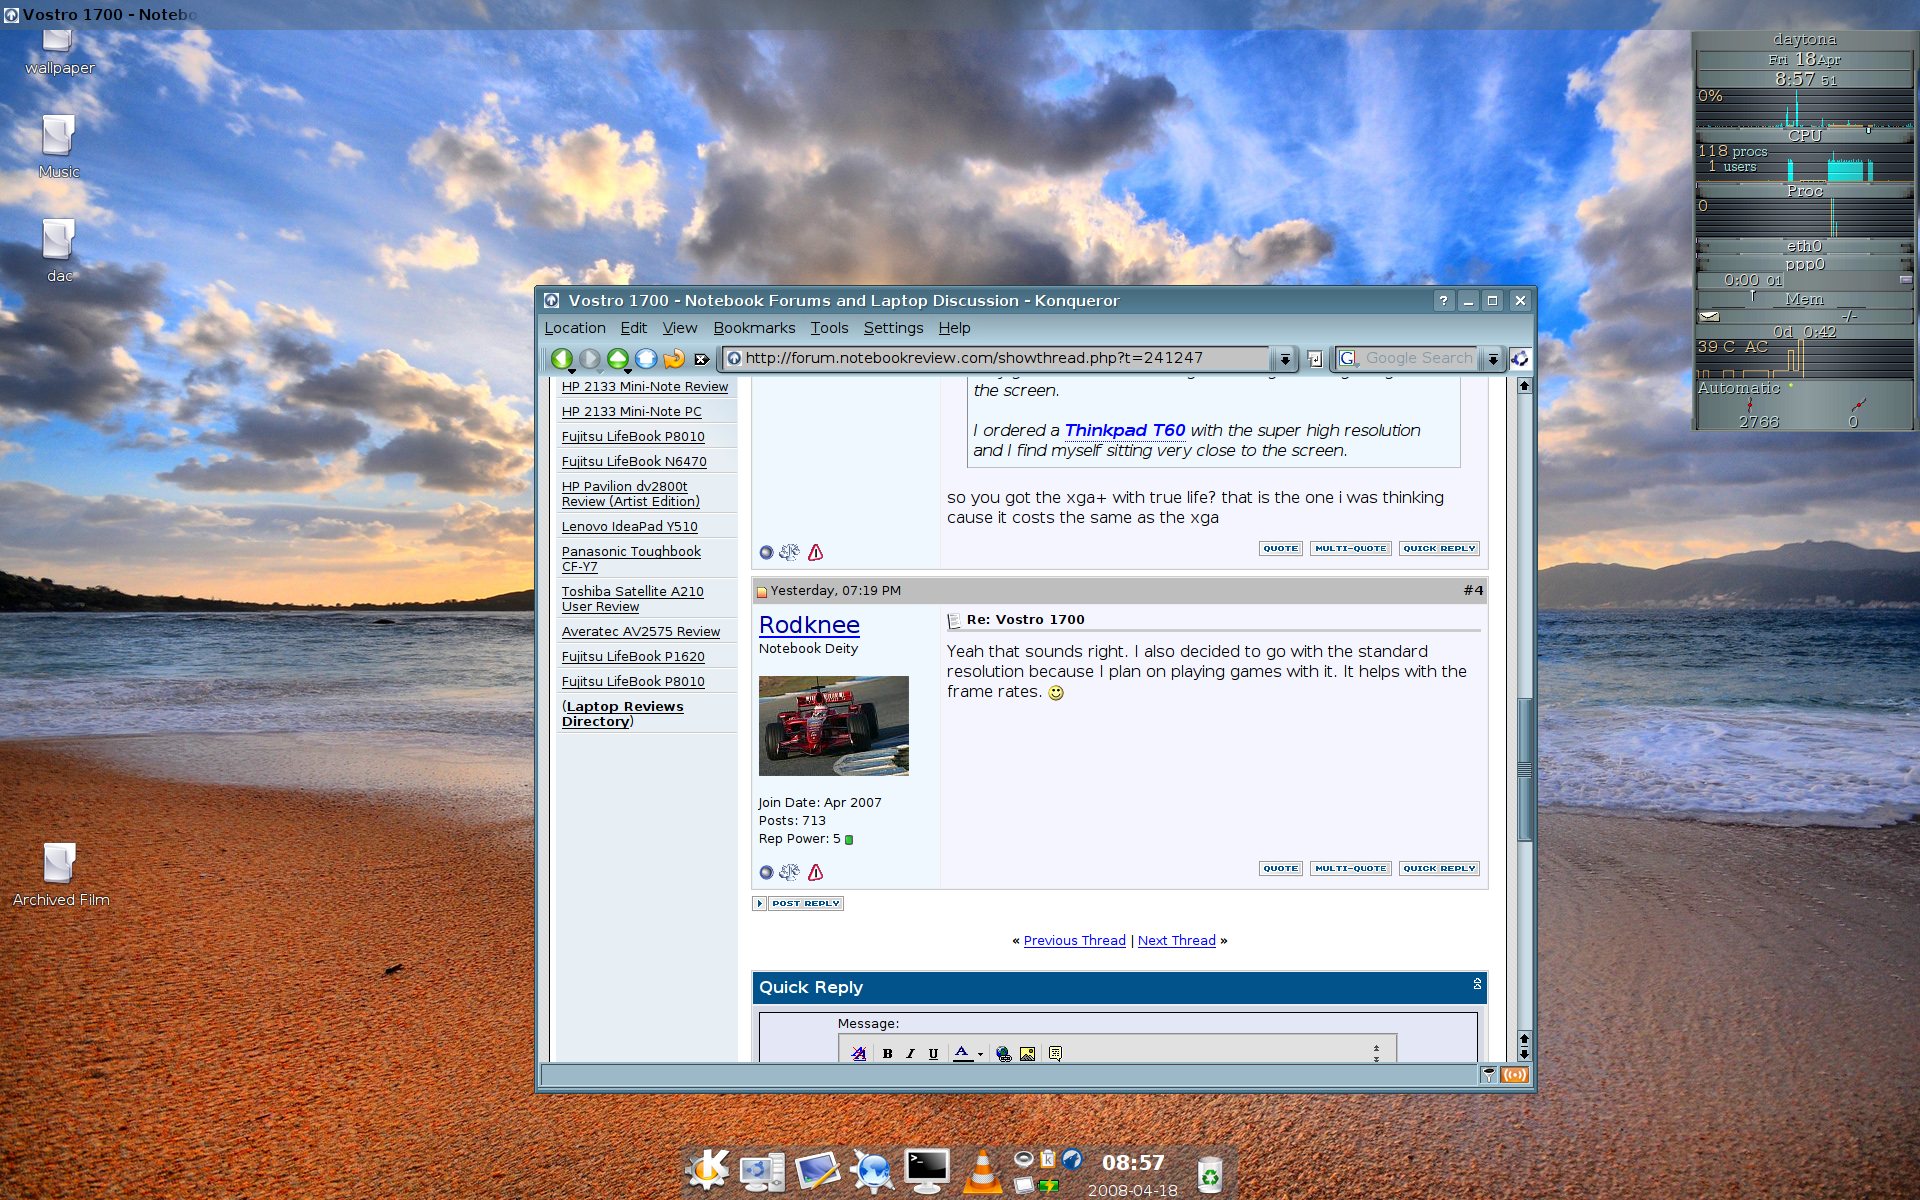Click Post Reply button

point(805,903)
